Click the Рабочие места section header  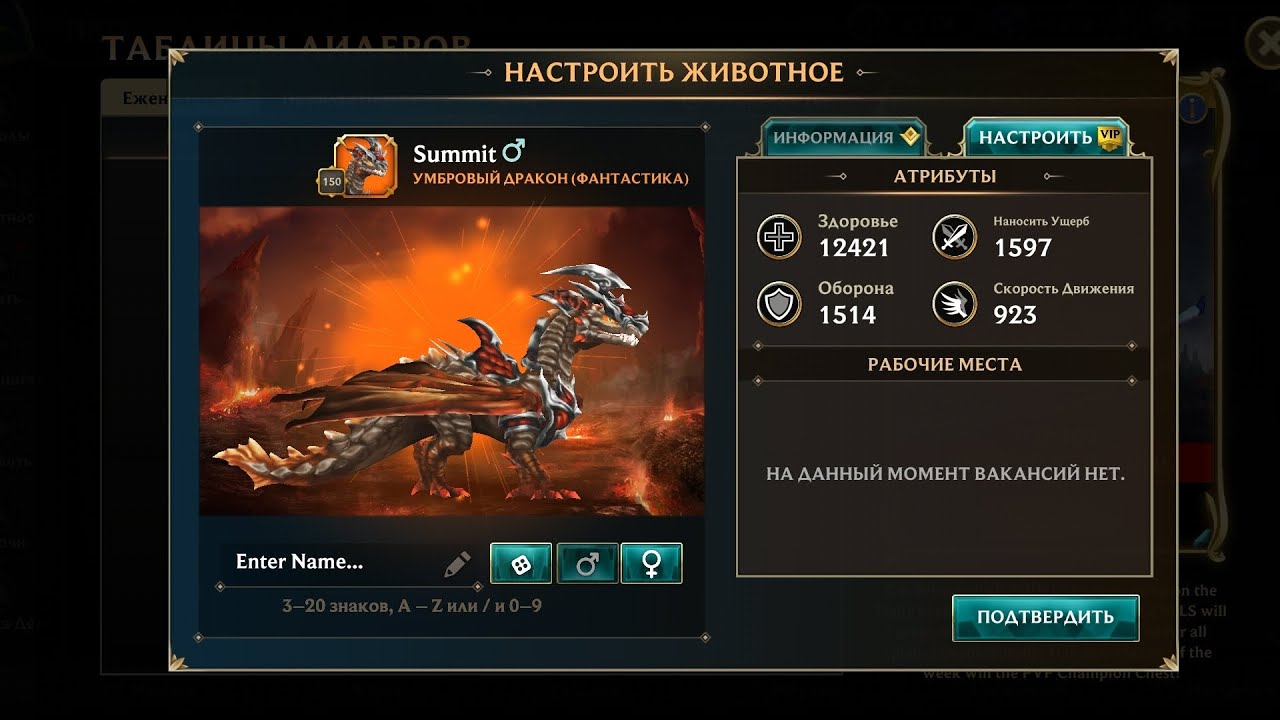[x=944, y=364]
